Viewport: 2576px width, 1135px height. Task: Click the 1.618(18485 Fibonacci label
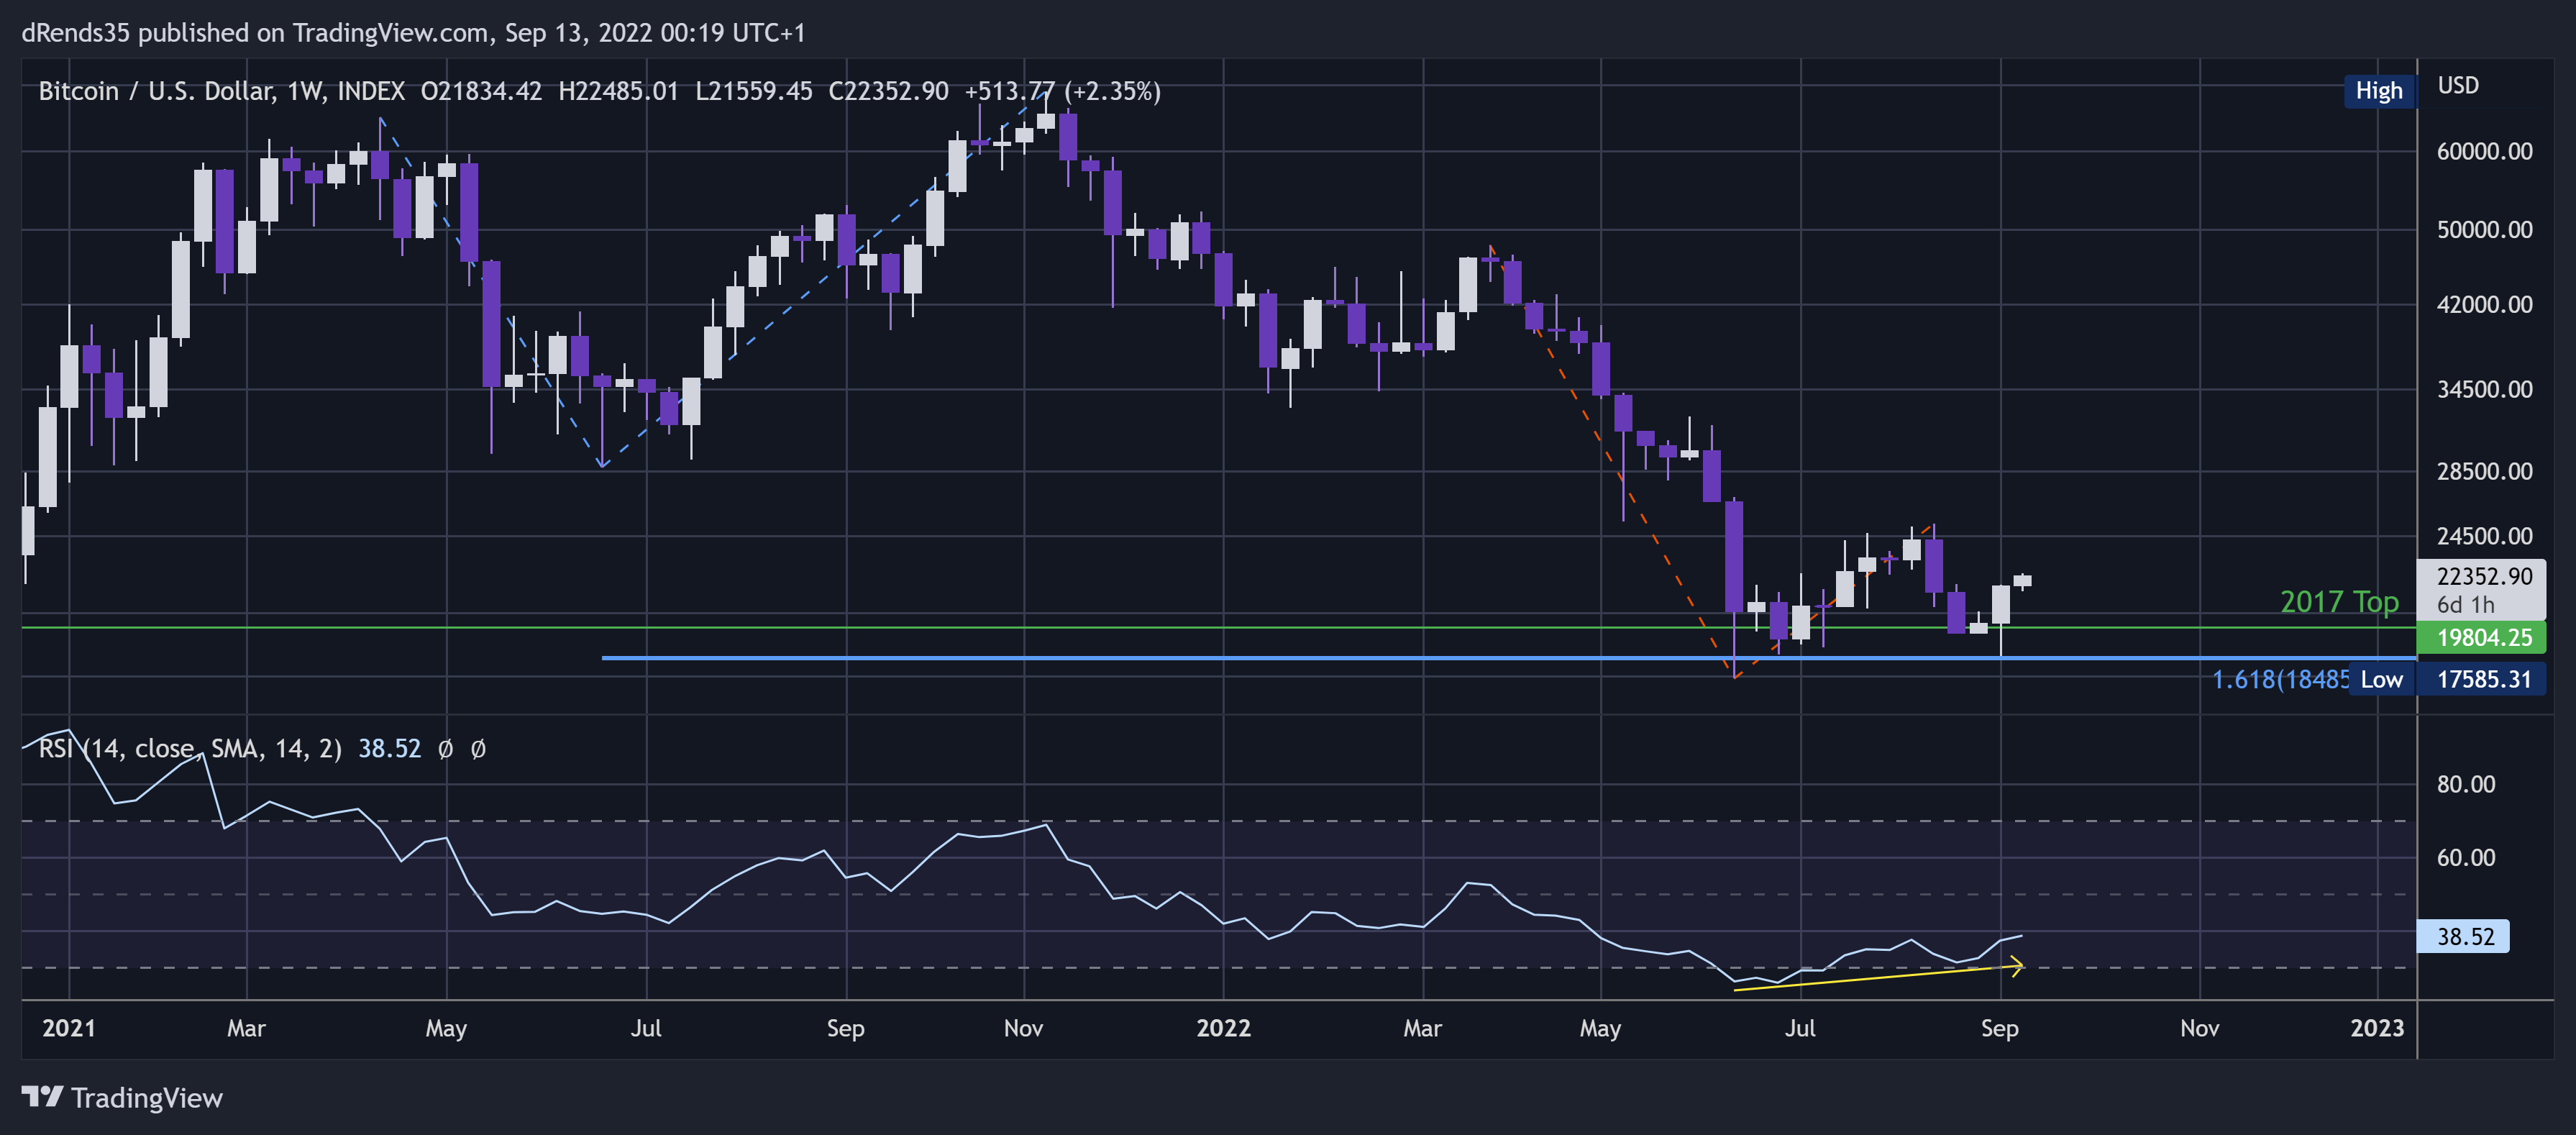coord(2280,679)
